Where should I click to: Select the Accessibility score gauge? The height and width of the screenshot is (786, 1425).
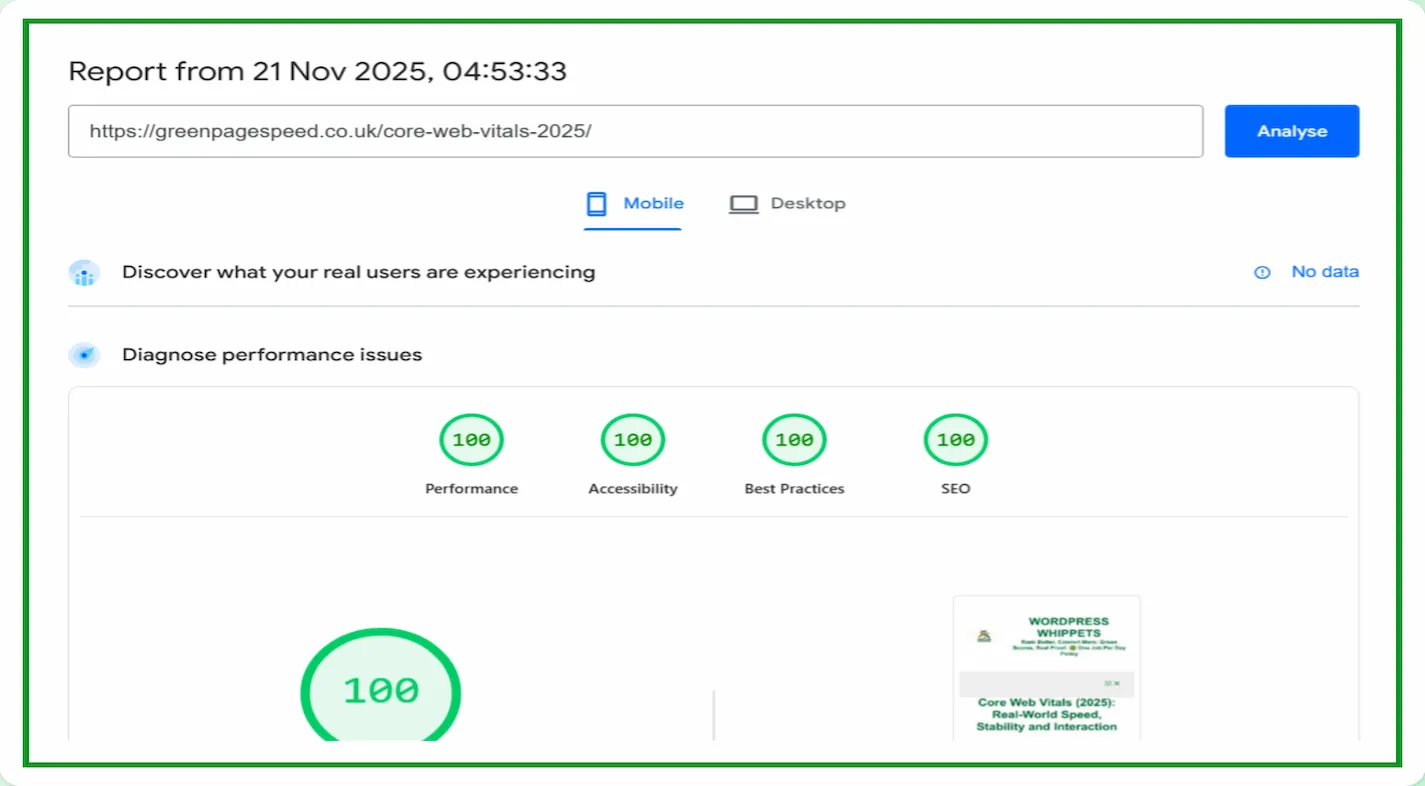pos(632,440)
